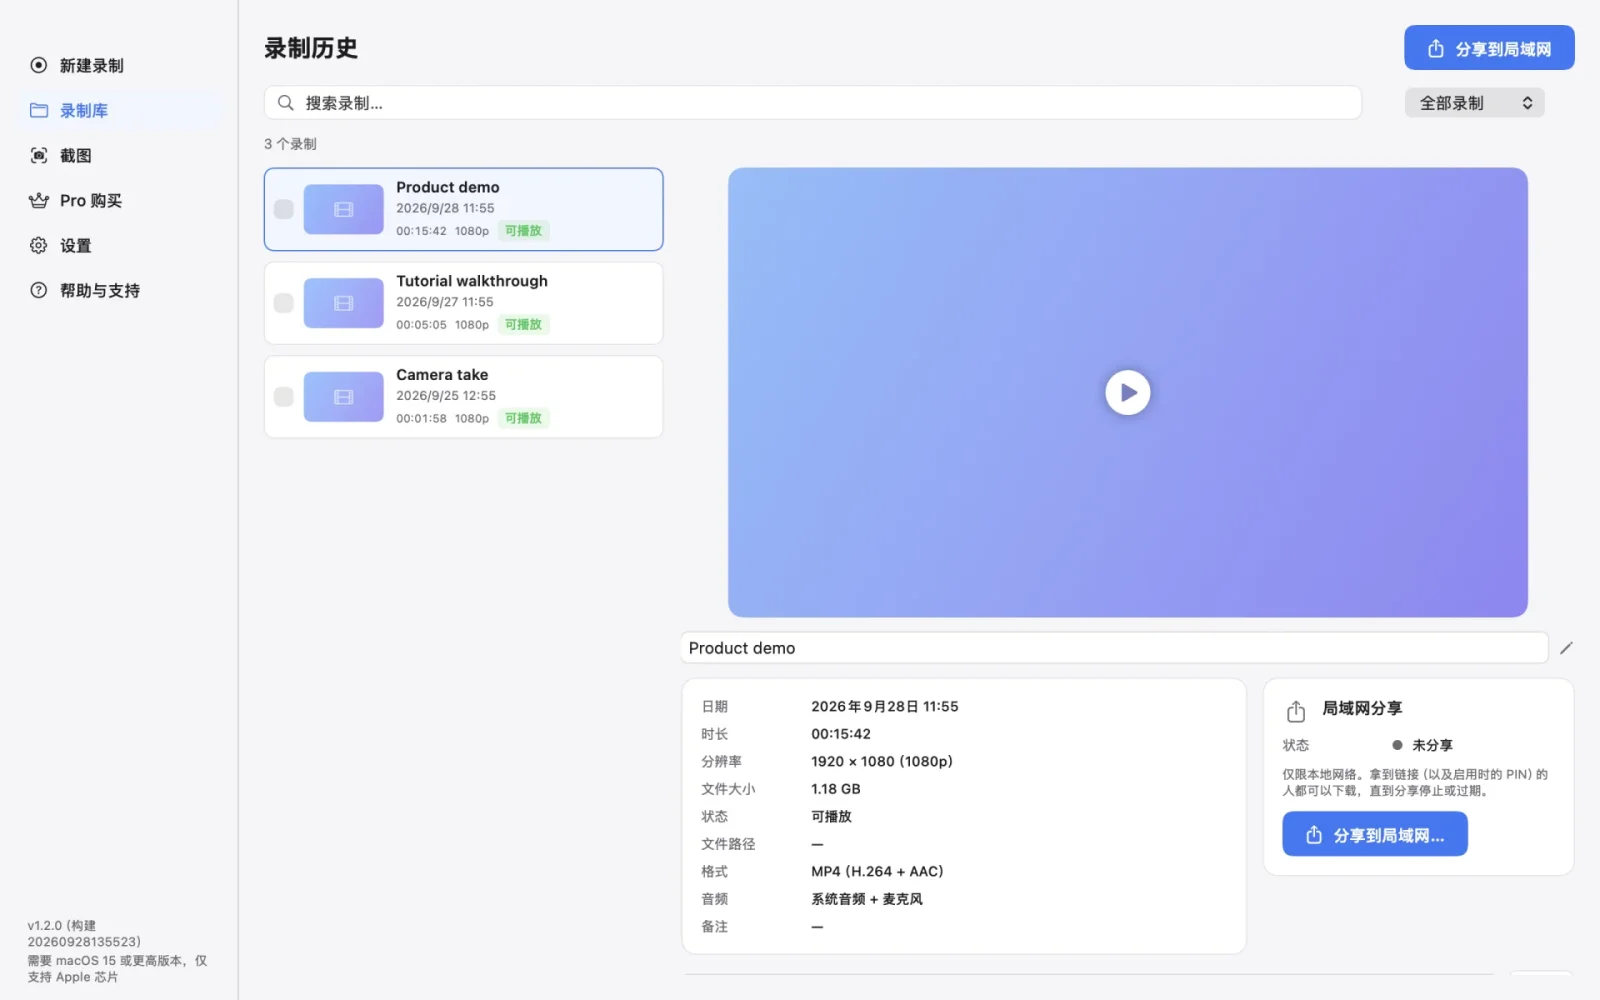Focus the 搜索录制 search field
This screenshot has height=1000, width=1600.
813,103
